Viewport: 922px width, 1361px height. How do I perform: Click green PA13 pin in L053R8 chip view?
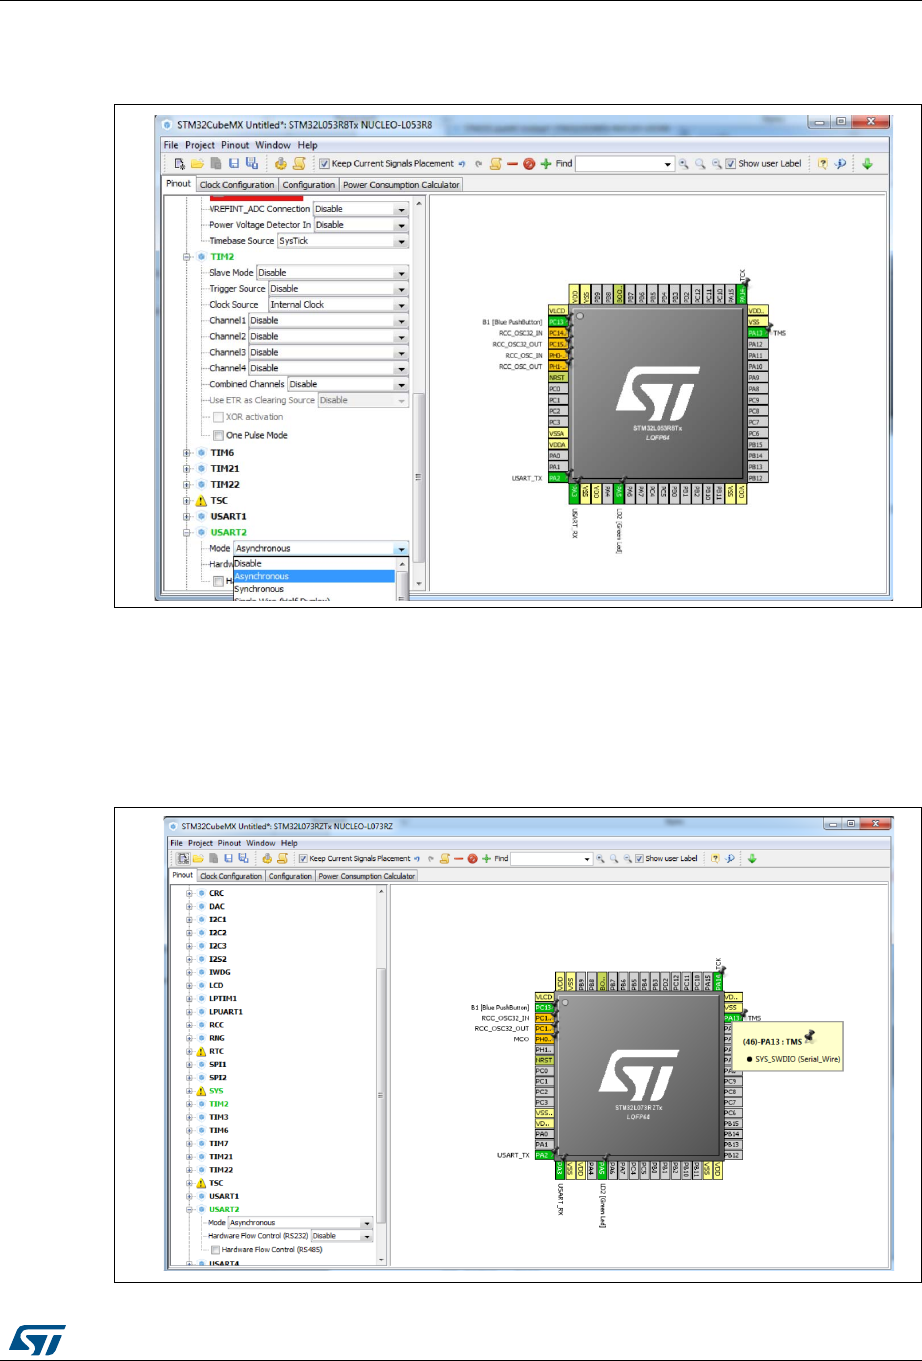758,333
